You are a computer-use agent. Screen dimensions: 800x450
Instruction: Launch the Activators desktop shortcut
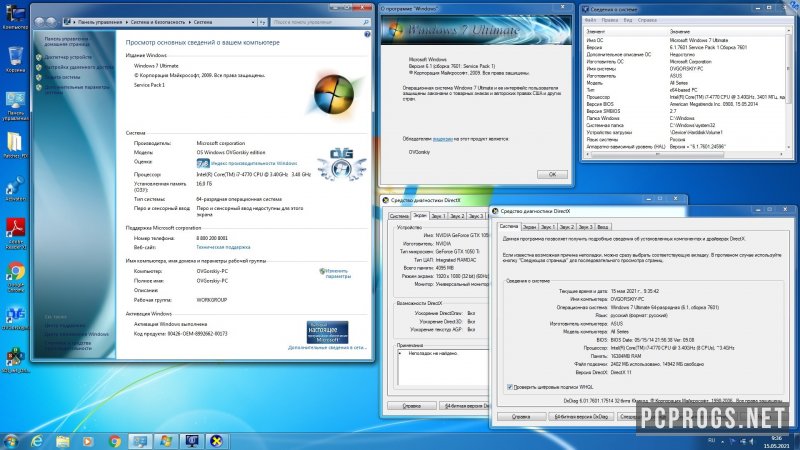coord(15,189)
